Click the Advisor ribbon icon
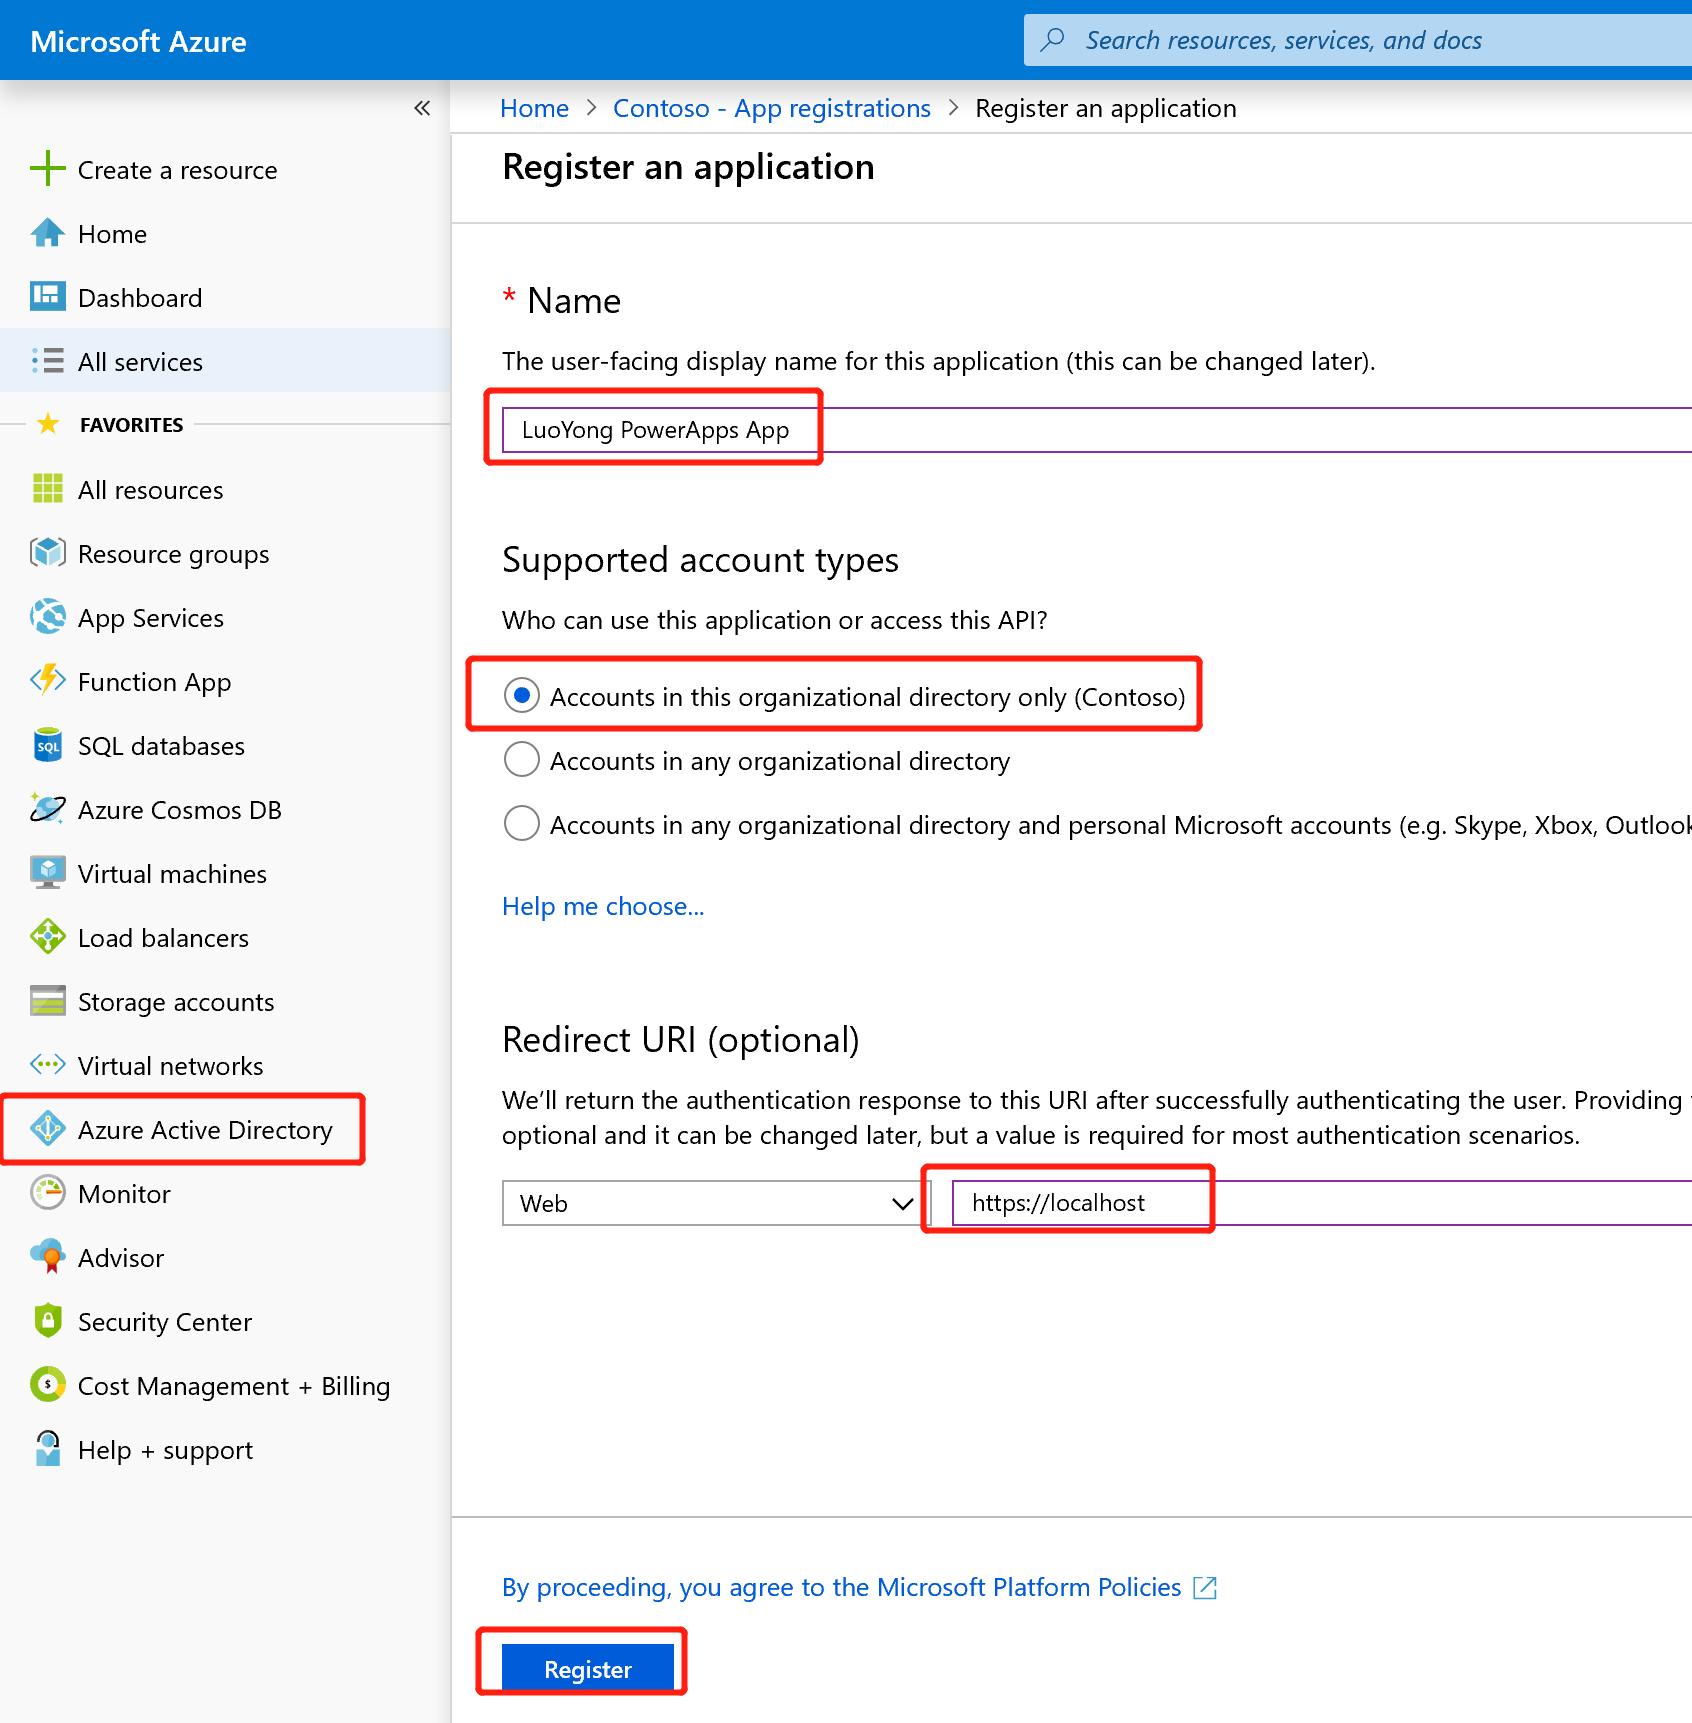 coord(47,1257)
